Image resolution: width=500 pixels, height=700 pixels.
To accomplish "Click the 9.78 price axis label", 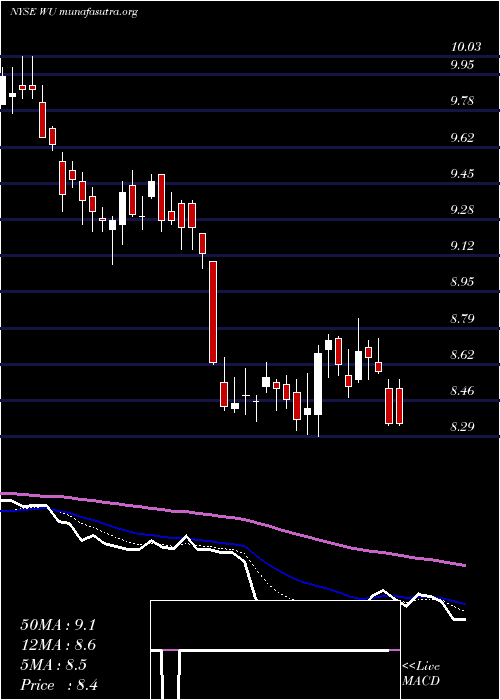I will tap(462, 100).
